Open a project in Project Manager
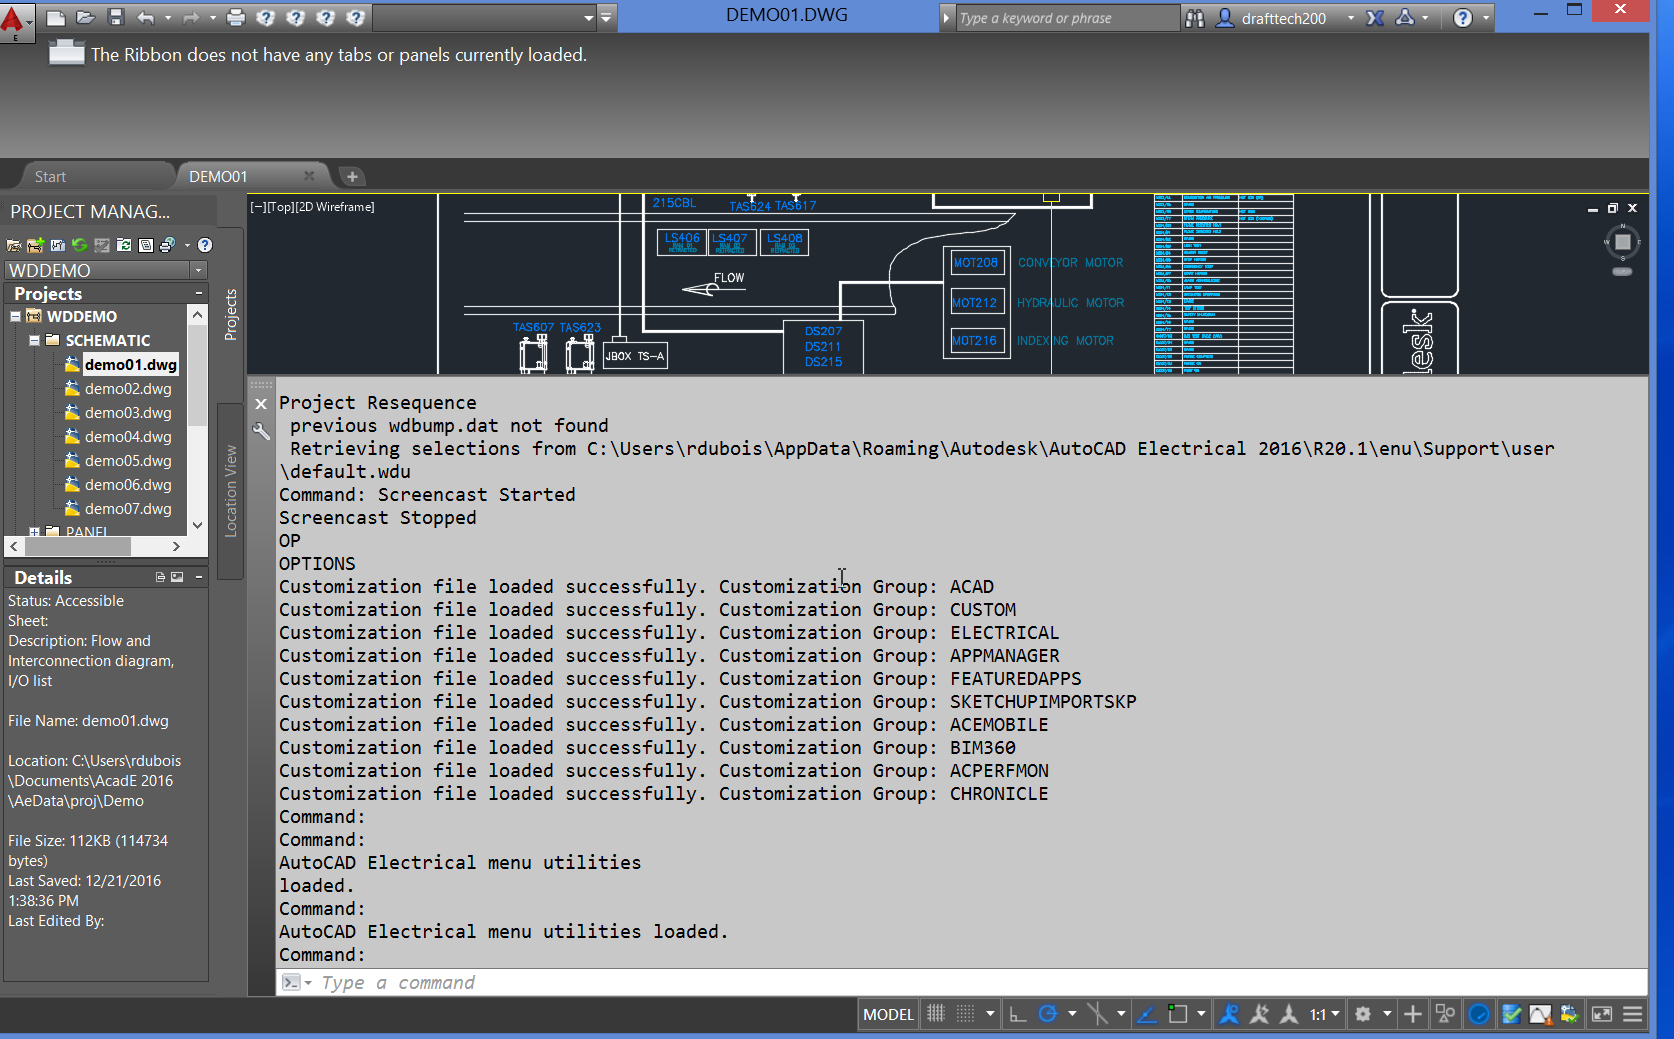This screenshot has width=1674, height=1039. [14, 244]
